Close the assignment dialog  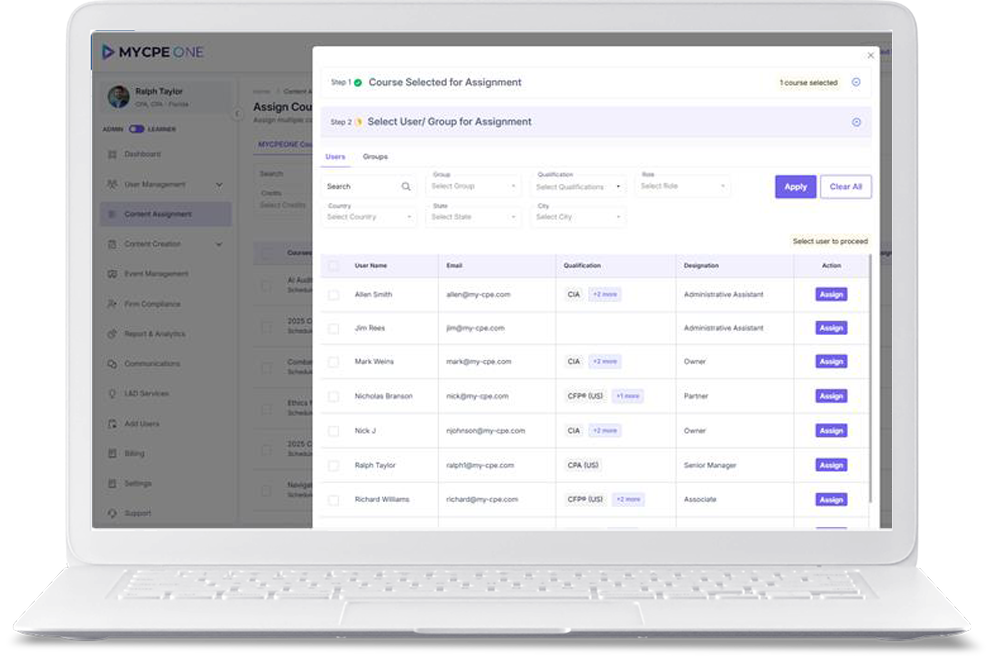click(871, 56)
